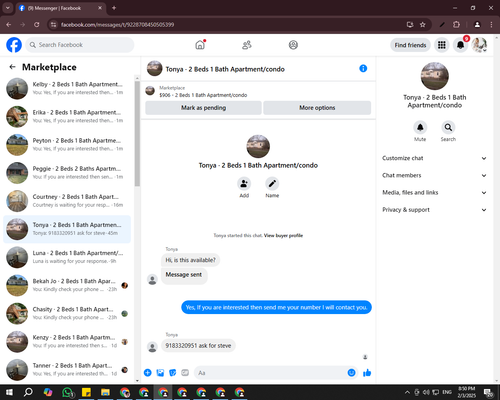Screen dimensions: 500x400
Task: Open the account profile picture menu
Action: pyautogui.click(x=479, y=45)
